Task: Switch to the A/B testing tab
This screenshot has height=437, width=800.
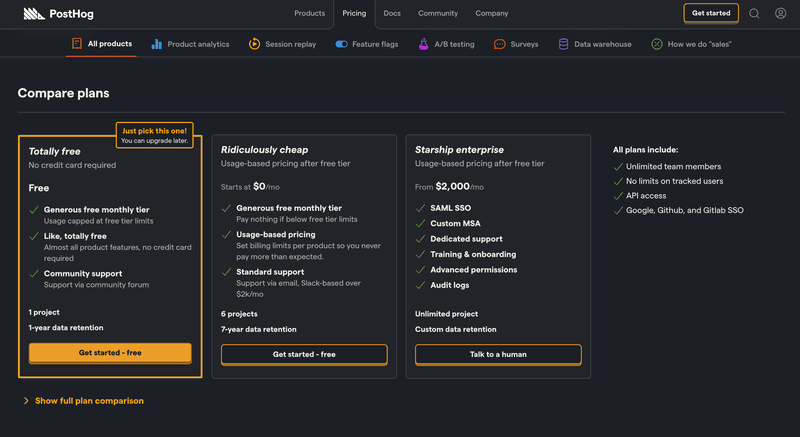Action: [x=446, y=44]
